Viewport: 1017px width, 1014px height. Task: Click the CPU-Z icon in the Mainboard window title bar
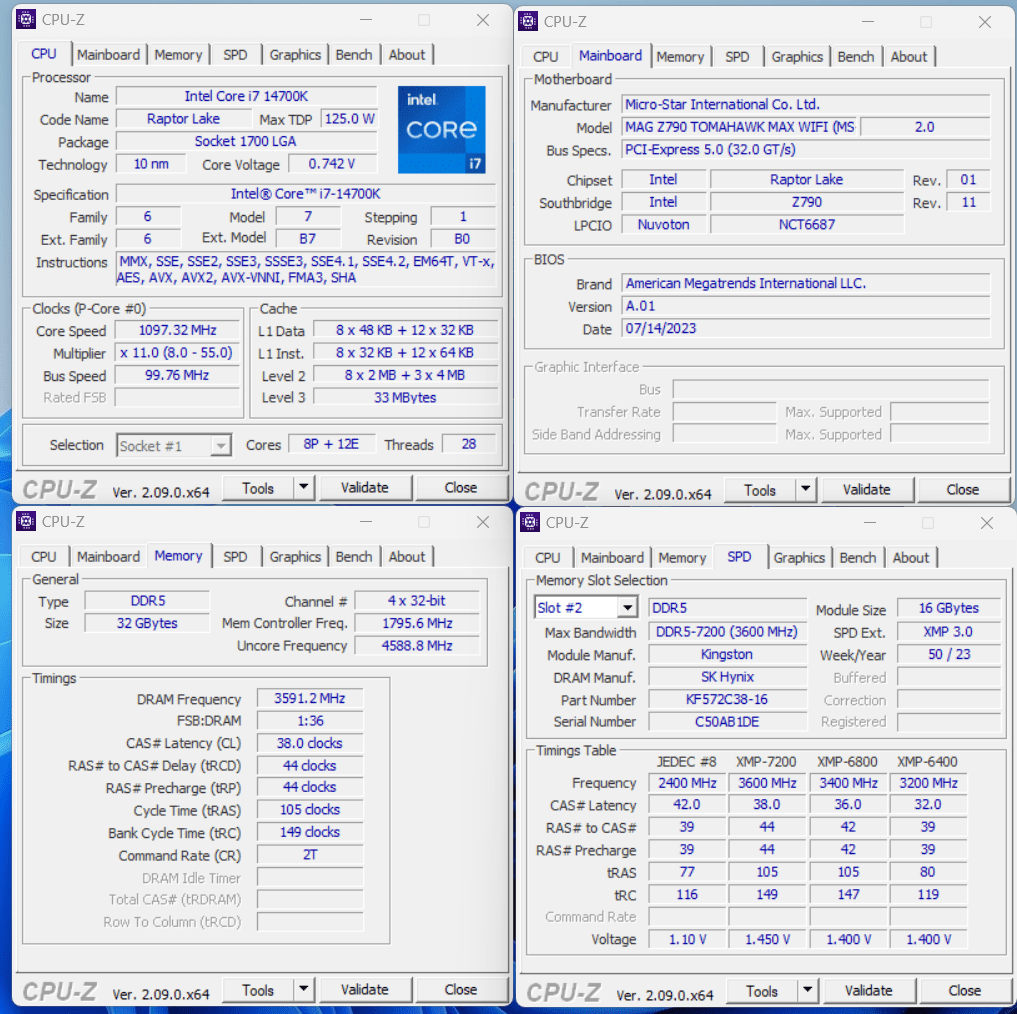pos(527,21)
